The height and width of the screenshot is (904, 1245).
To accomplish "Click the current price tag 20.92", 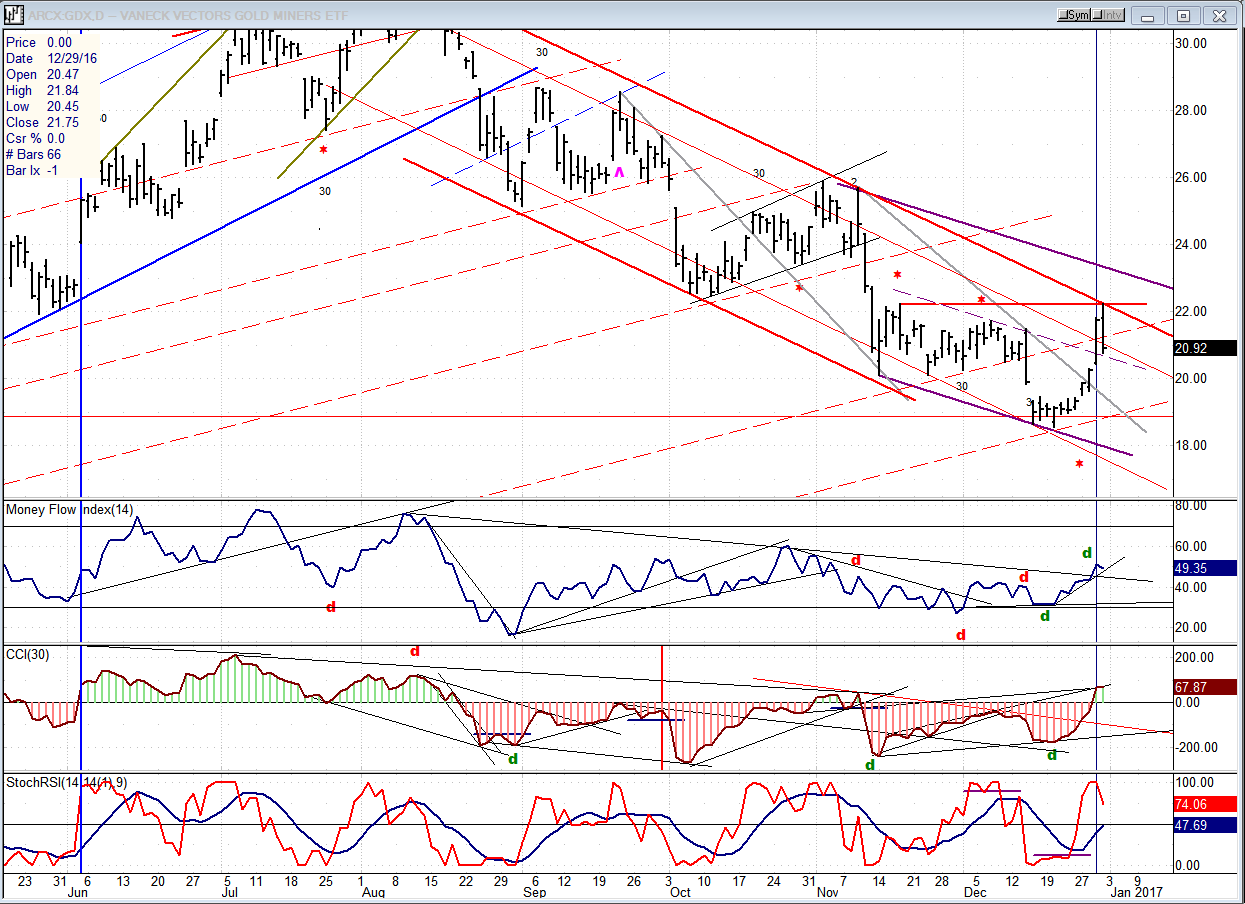I will click(1205, 348).
